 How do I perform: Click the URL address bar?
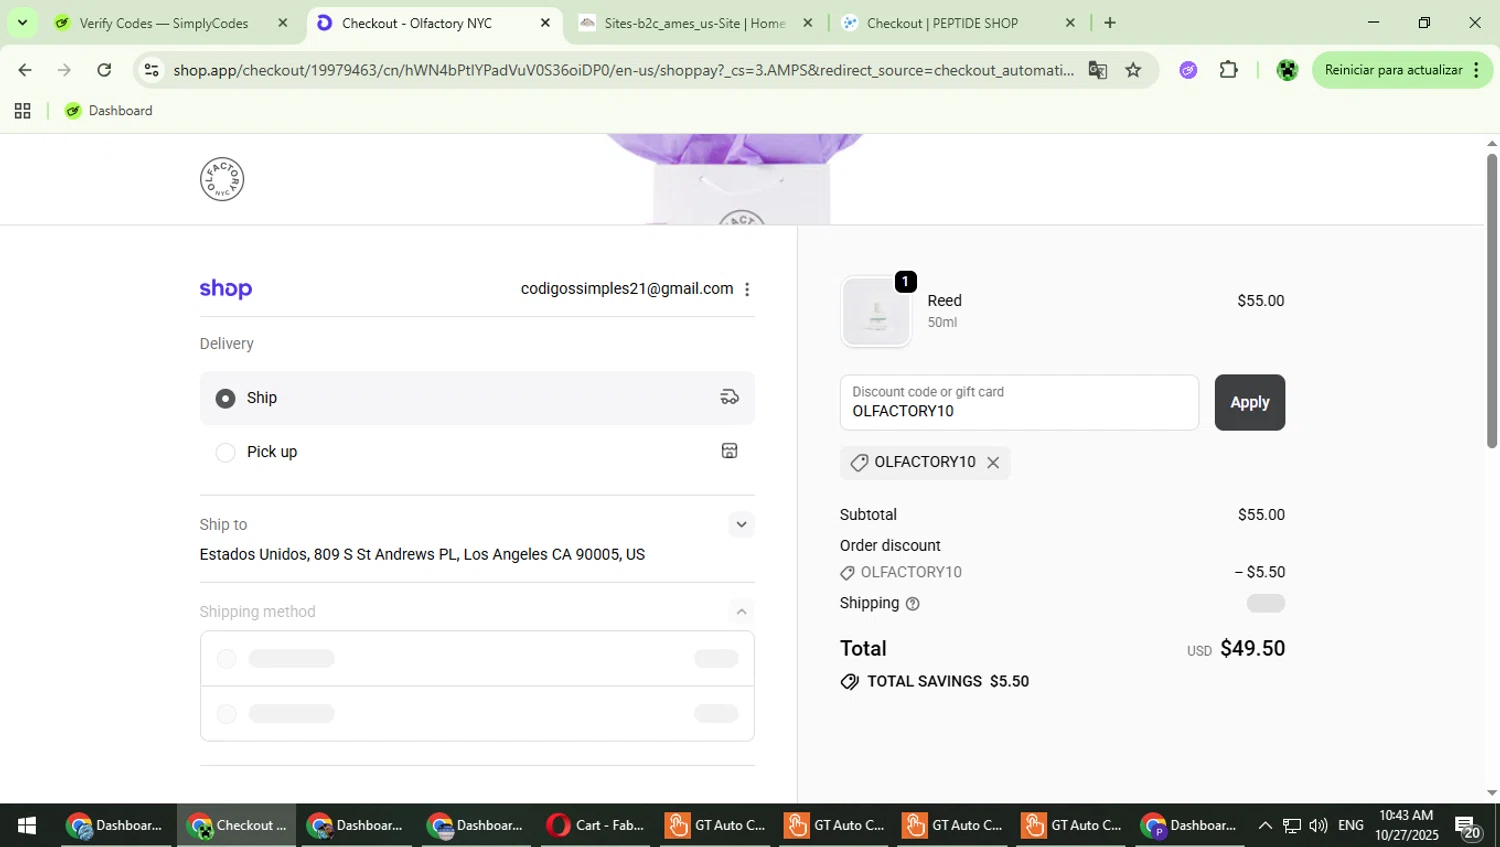tap(623, 70)
